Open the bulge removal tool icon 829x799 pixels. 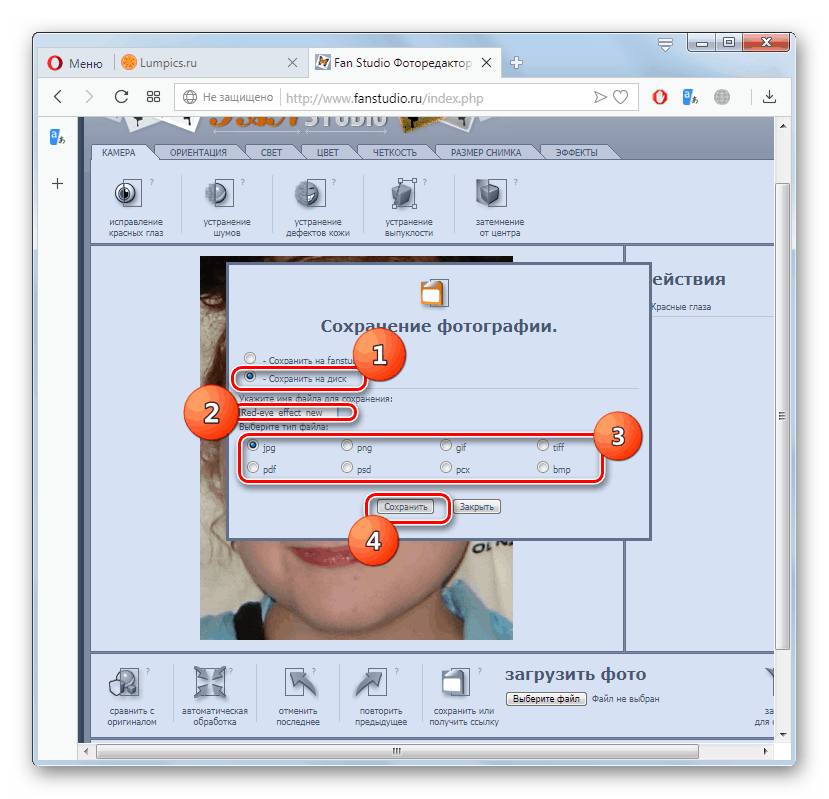404,194
